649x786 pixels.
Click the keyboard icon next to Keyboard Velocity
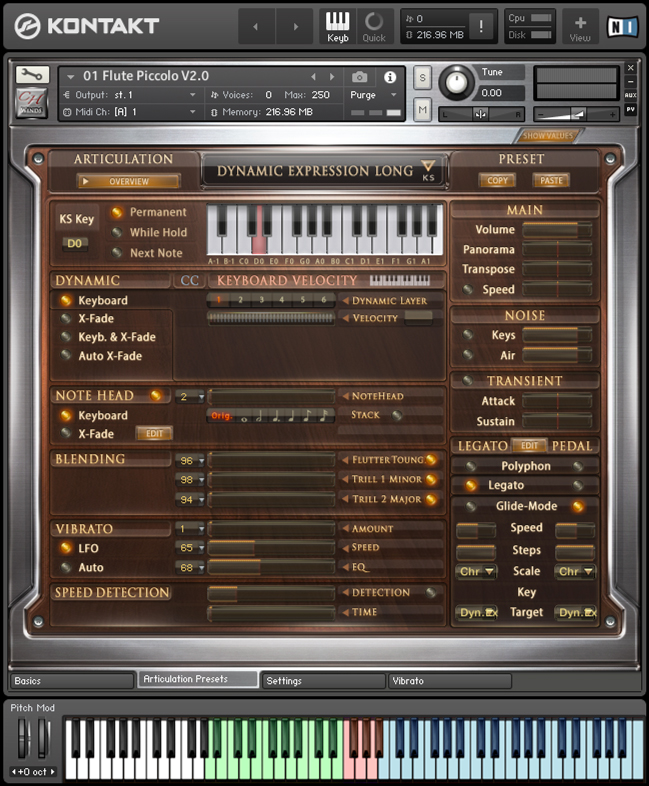pyautogui.click(x=399, y=280)
